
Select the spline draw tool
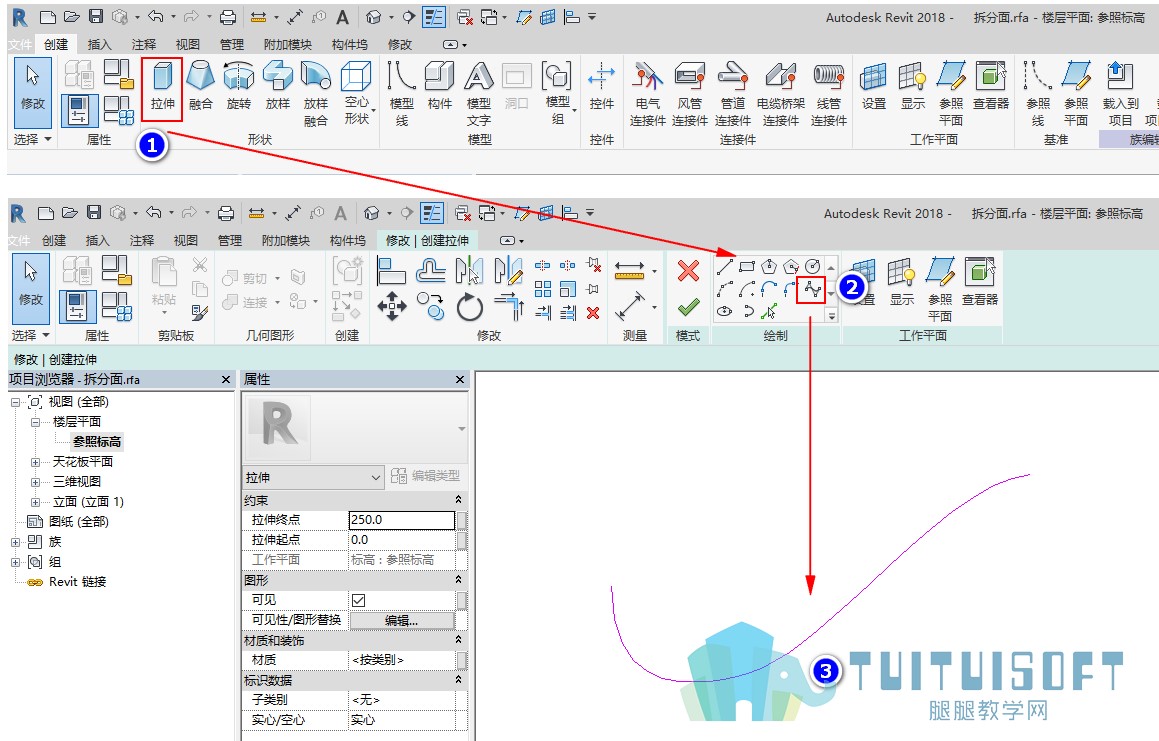click(x=812, y=289)
